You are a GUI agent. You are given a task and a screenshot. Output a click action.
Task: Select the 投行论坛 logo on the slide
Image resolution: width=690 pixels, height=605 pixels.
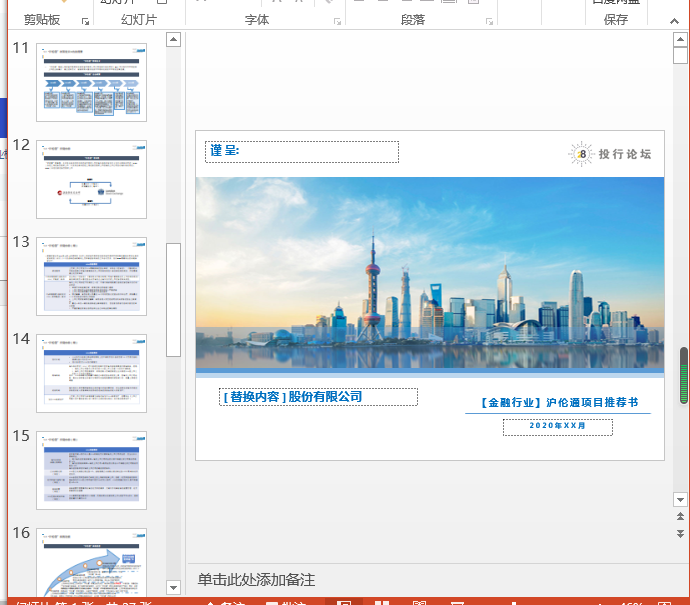click(610, 154)
